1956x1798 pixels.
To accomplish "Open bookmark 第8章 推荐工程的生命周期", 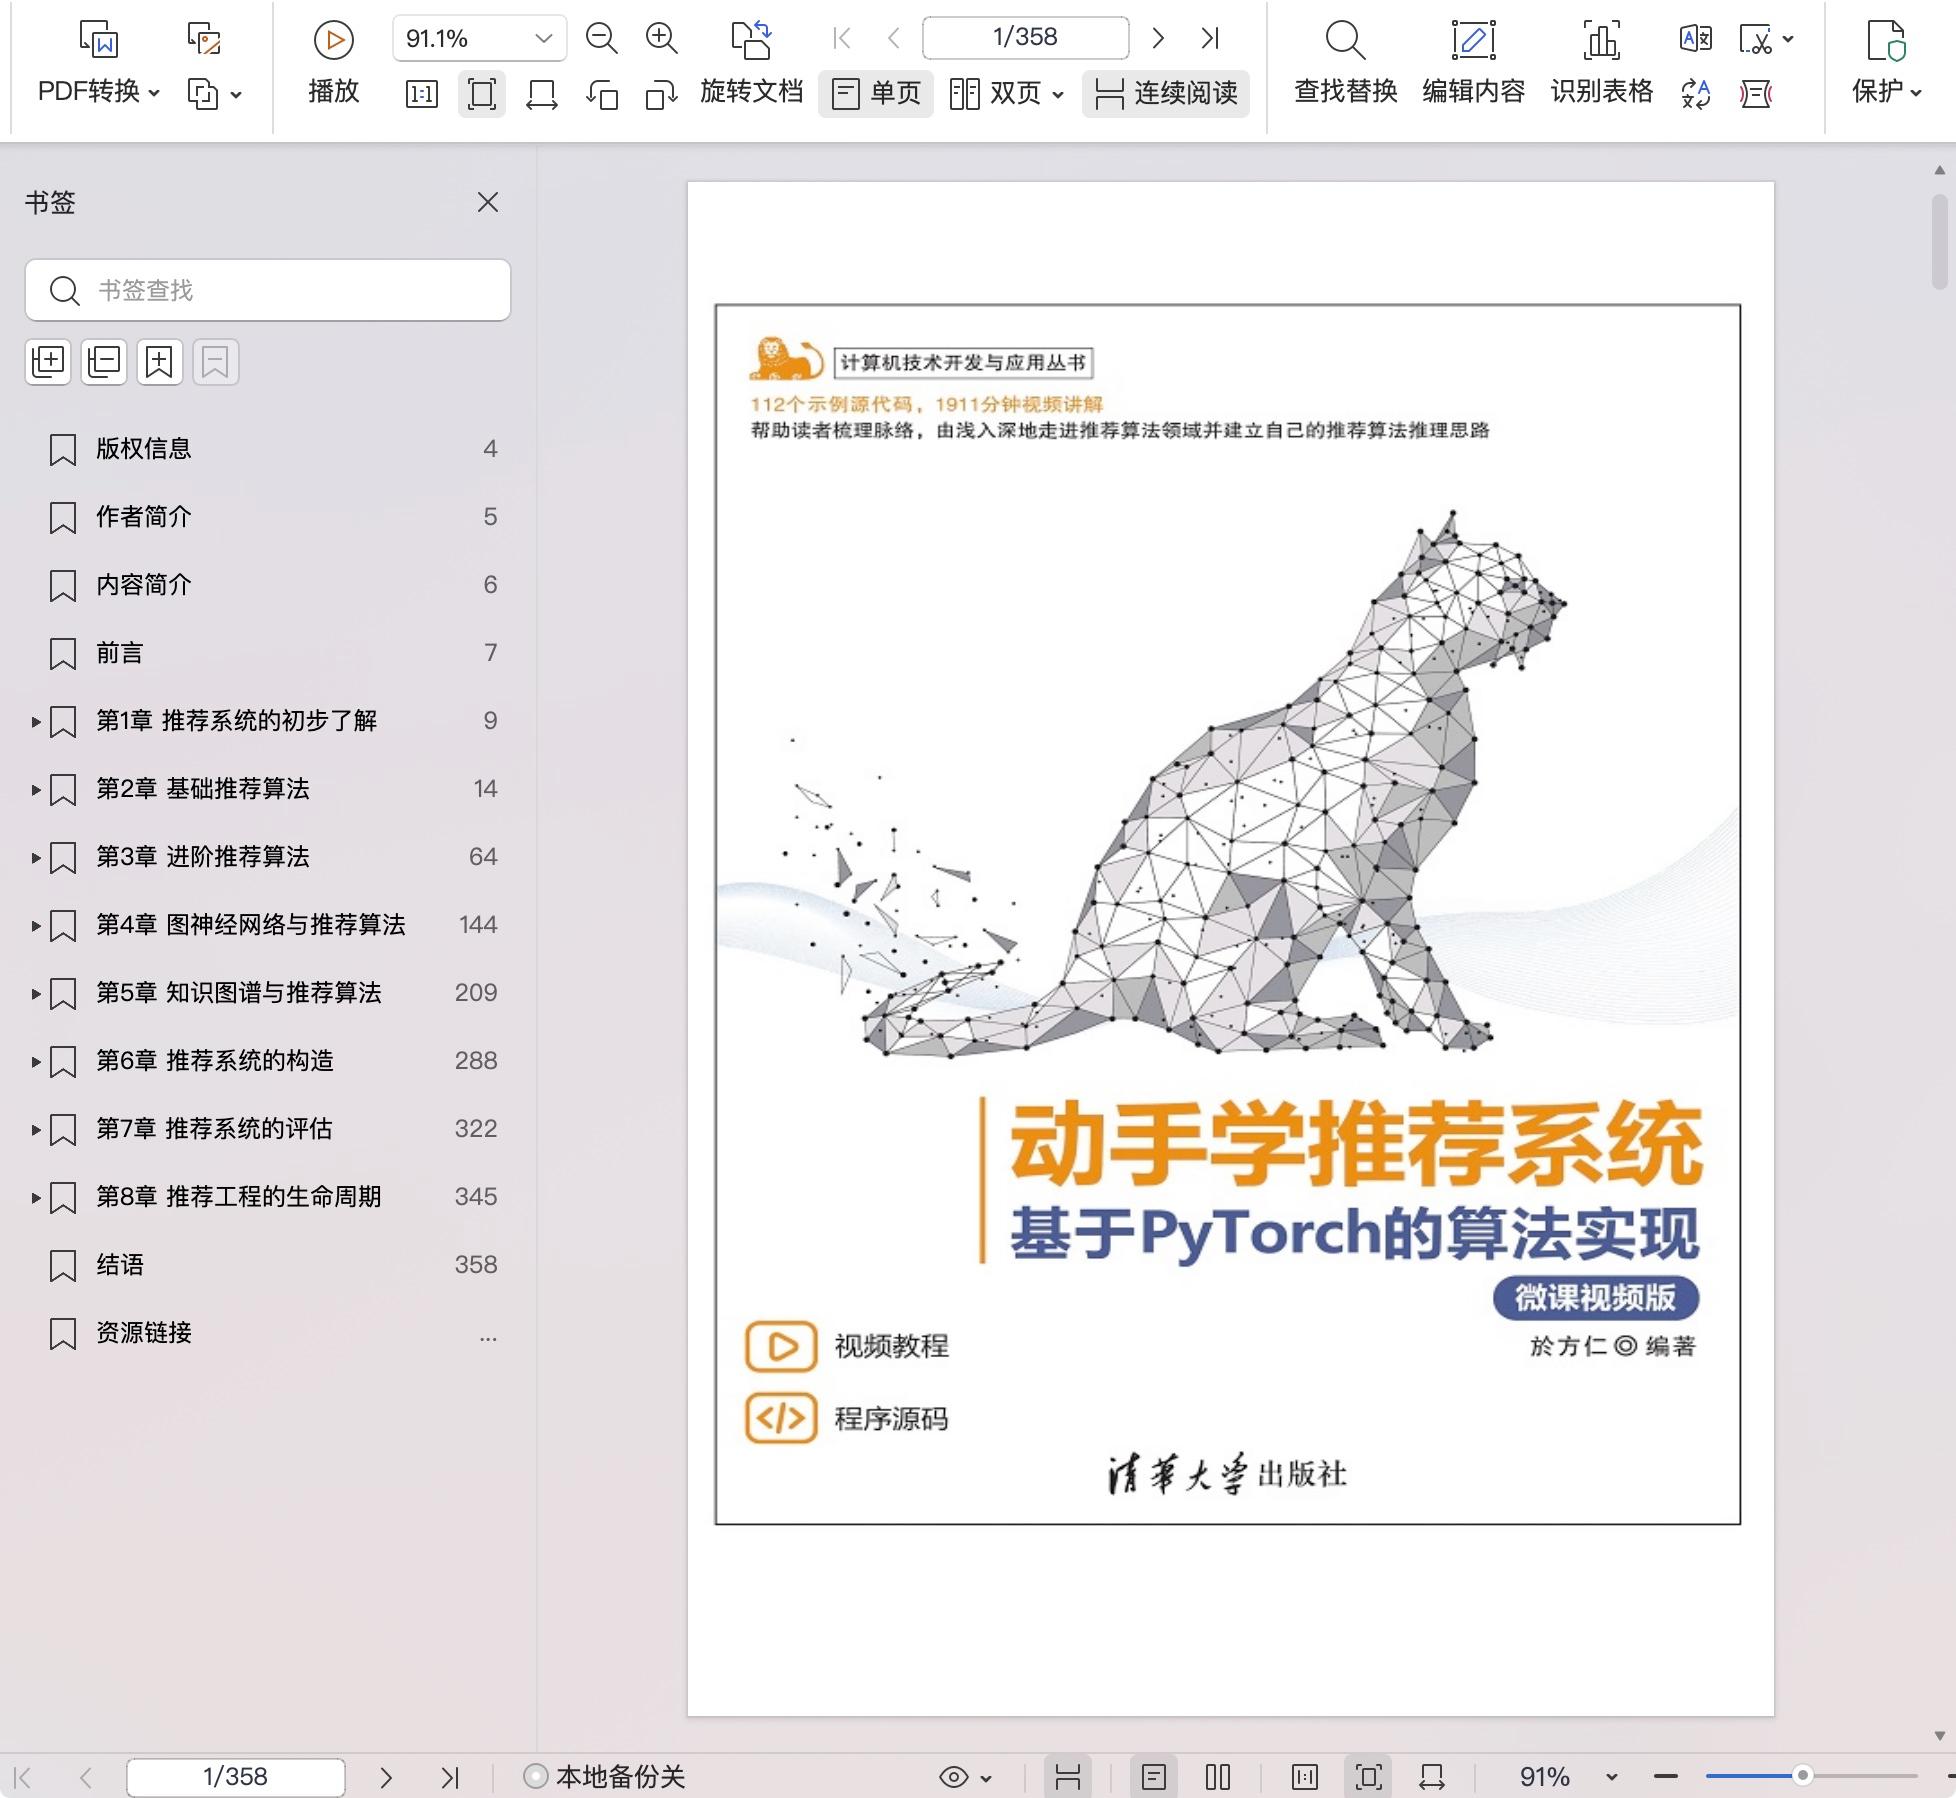I will [239, 1197].
